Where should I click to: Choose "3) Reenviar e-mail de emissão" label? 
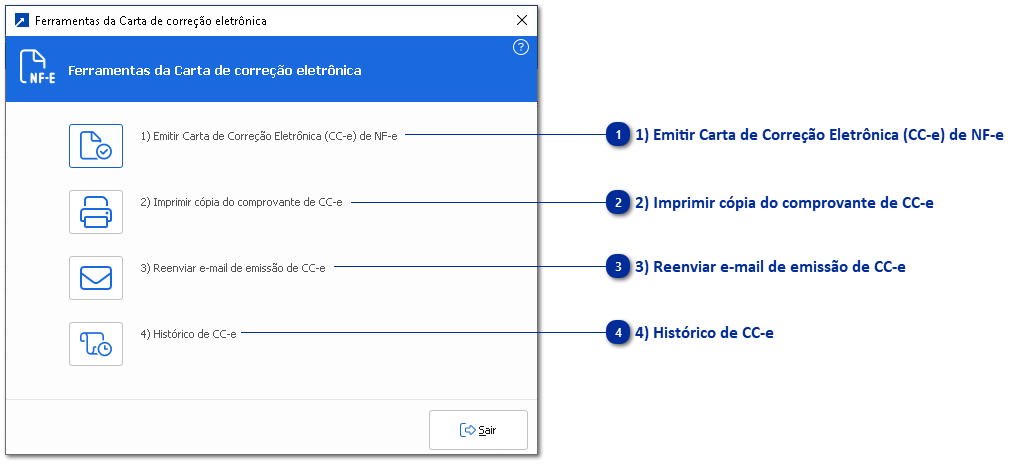(x=233, y=268)
